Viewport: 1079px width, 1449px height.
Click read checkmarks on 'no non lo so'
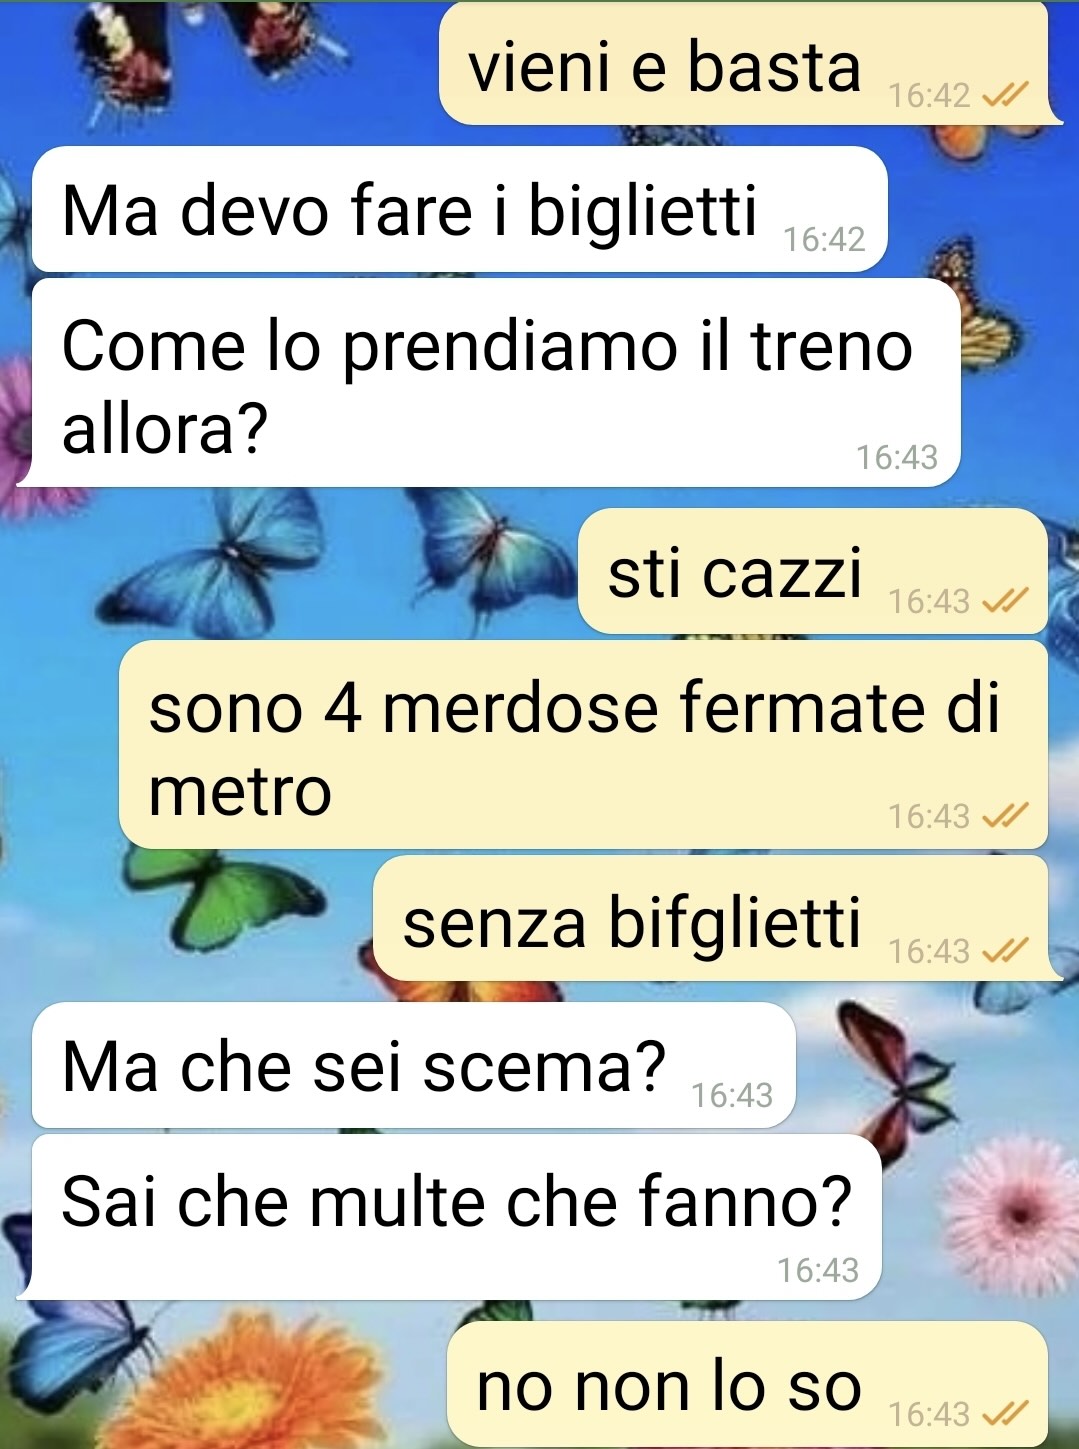pyautogui.click(x=1005, y=1414)
